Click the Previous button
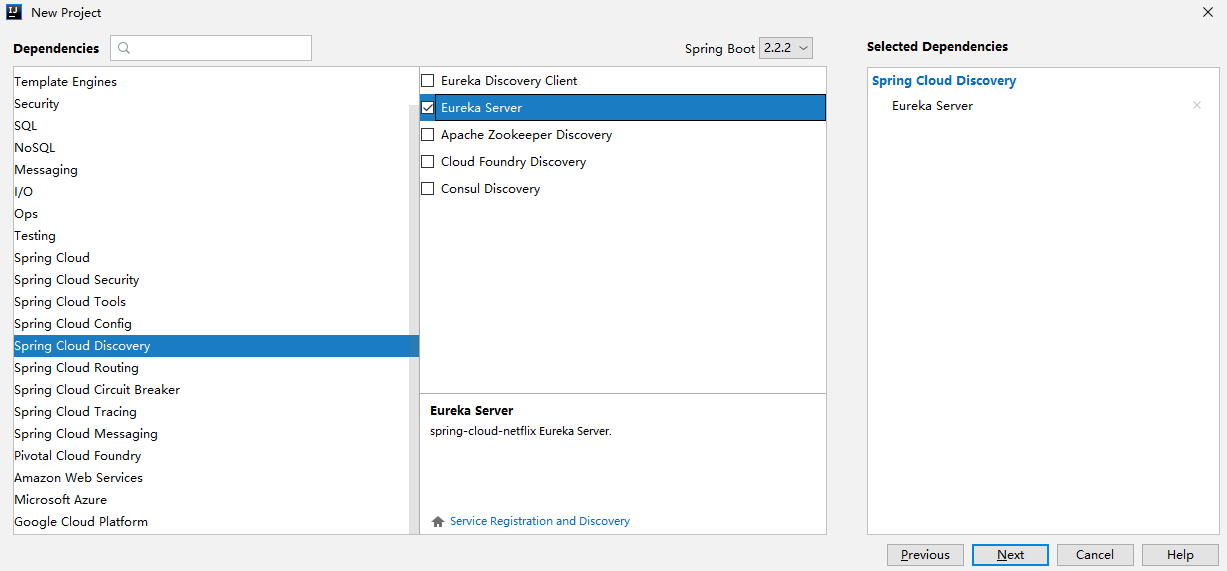Image resolution: width=1227 pixels, height=571 pixels. (925, 555)
